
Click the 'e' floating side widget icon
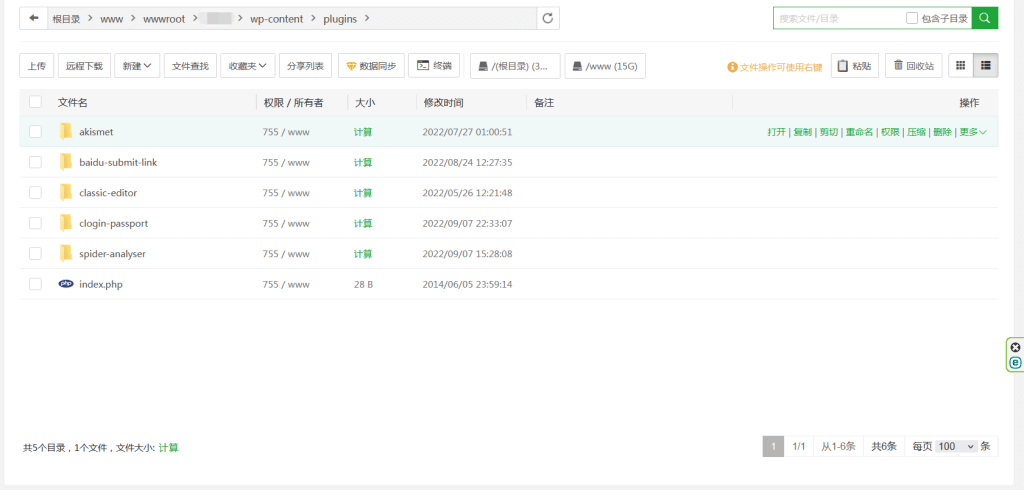(x=1016, y=363)
